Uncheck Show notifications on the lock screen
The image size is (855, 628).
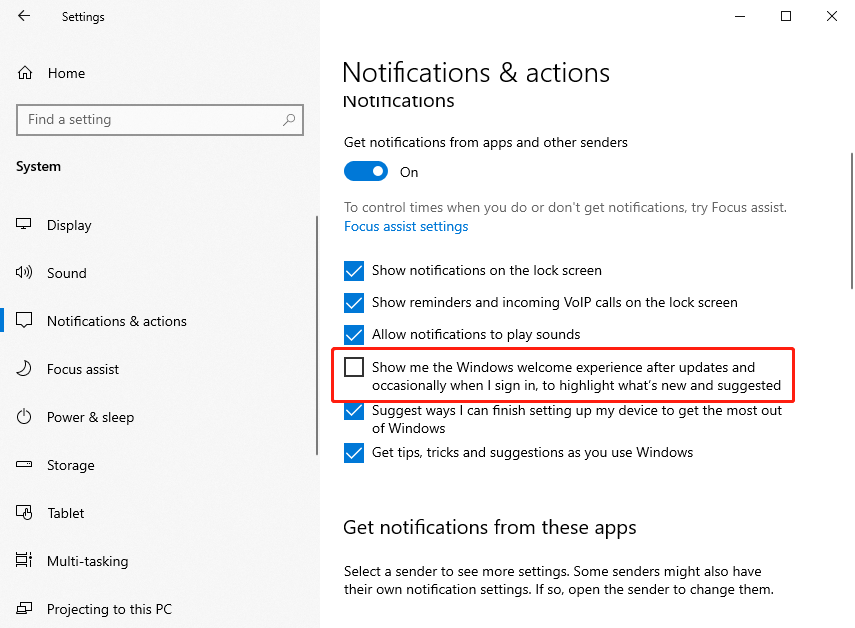(x=354, y=270)
